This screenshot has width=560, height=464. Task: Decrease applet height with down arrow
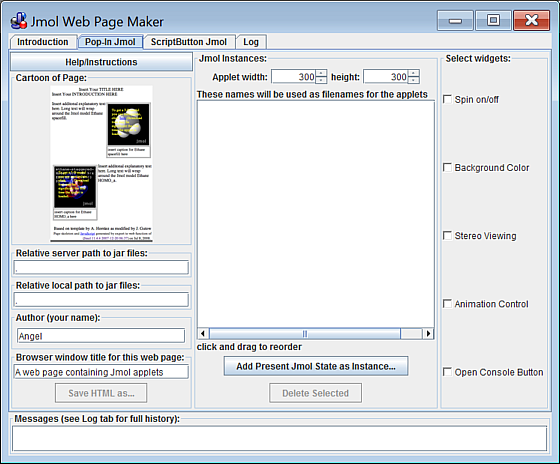click(x=414, y=80)
